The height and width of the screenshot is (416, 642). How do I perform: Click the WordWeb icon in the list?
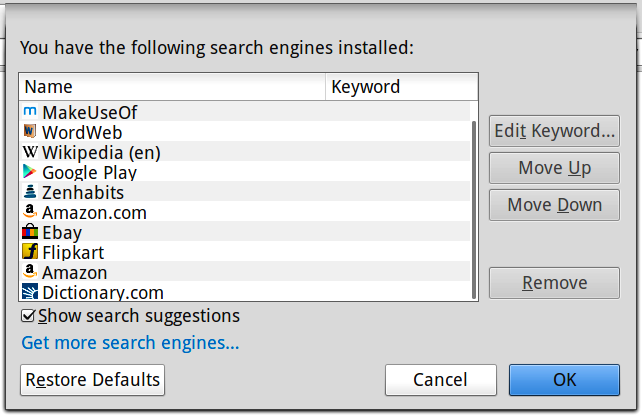tap(30, 131)
